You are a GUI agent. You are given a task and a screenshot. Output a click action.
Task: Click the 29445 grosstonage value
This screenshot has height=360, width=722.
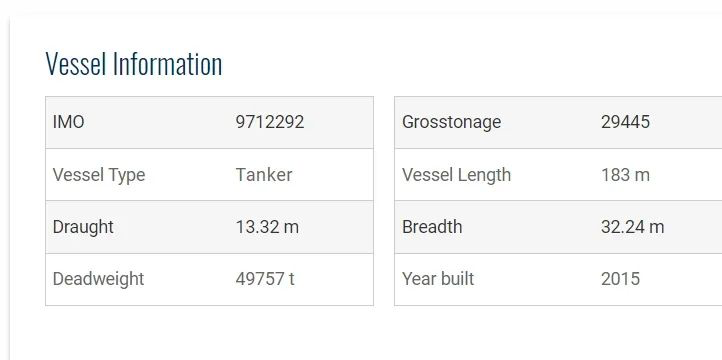coord(625,122)
